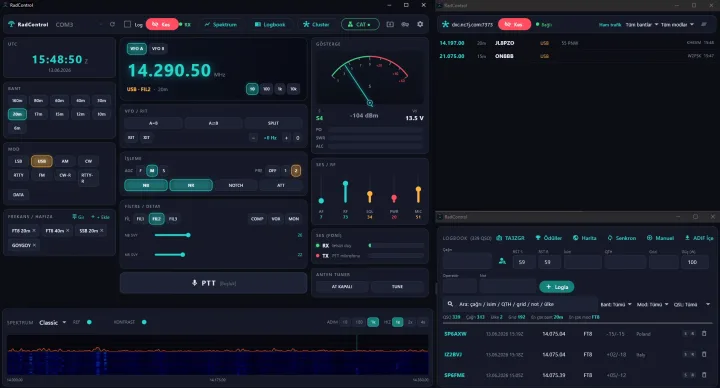Viewport: 720px width, 388px height.
Task: Click the CAT status pill
Action: [x=360, y=24]
